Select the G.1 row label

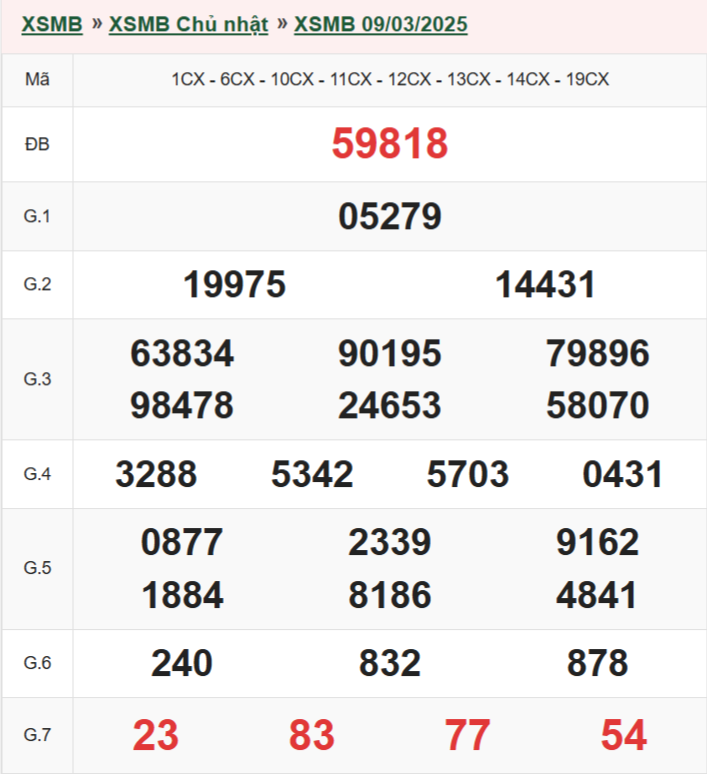pyautogui.click(x=38, y=216)
